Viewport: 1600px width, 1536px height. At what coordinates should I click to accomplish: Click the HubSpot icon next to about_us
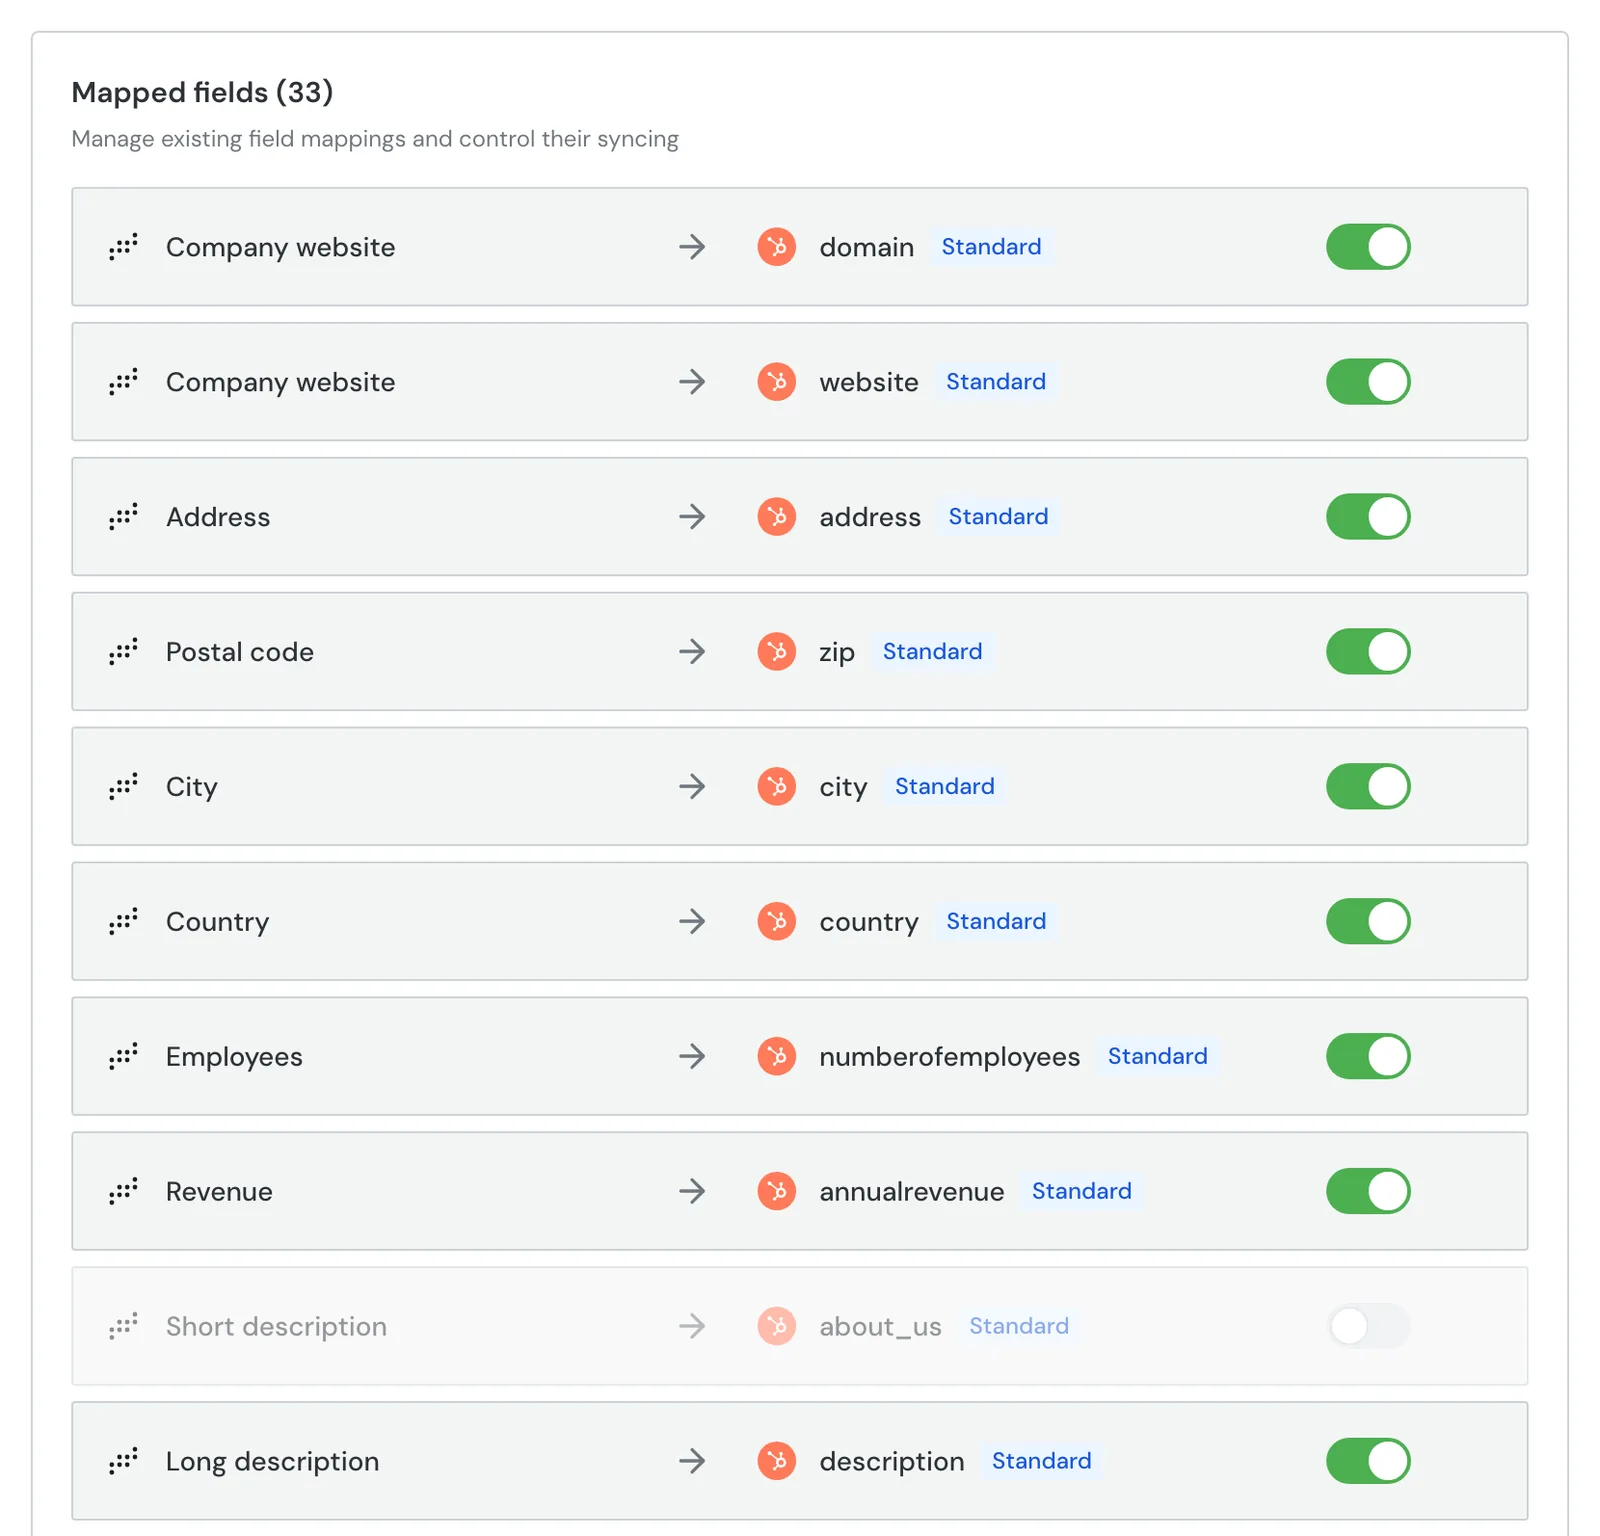pyautogui.click(x=777, y=1327)
